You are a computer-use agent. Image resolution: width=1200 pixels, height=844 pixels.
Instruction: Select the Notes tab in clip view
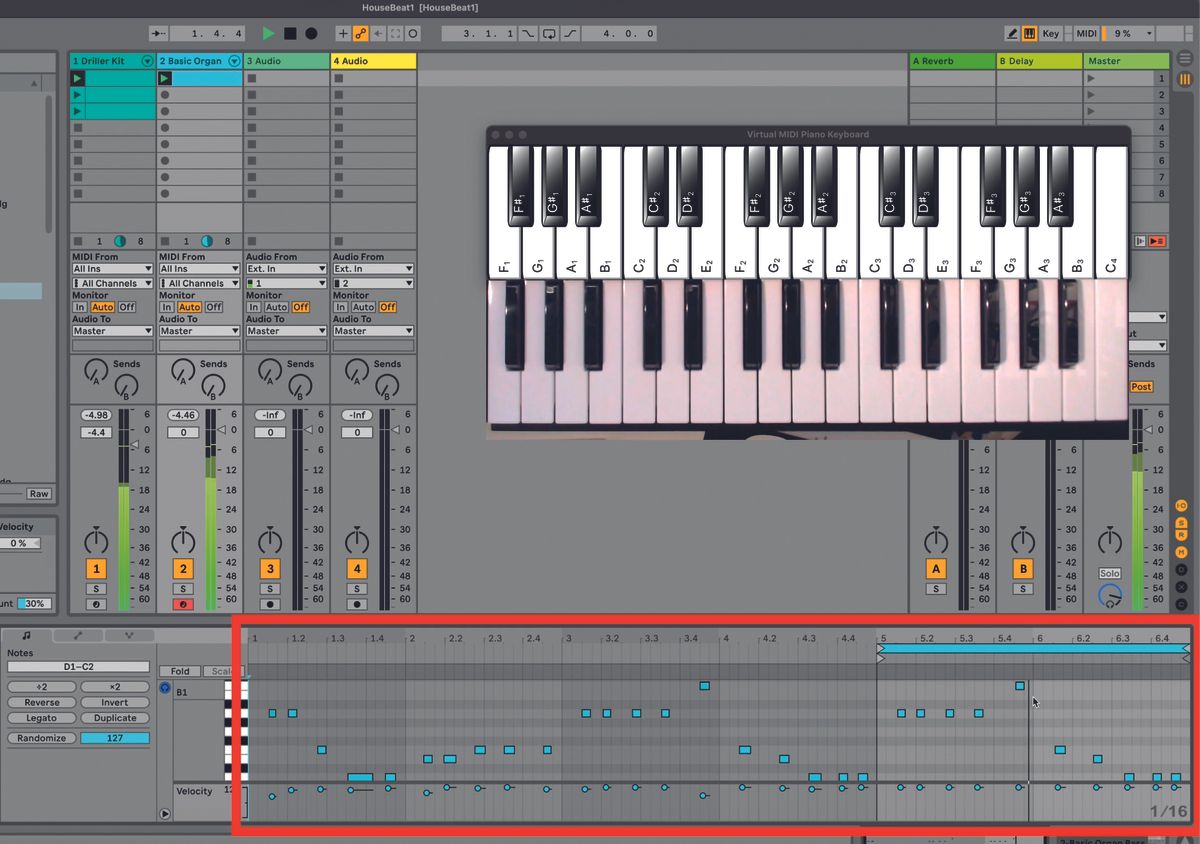tap(27, 635)
